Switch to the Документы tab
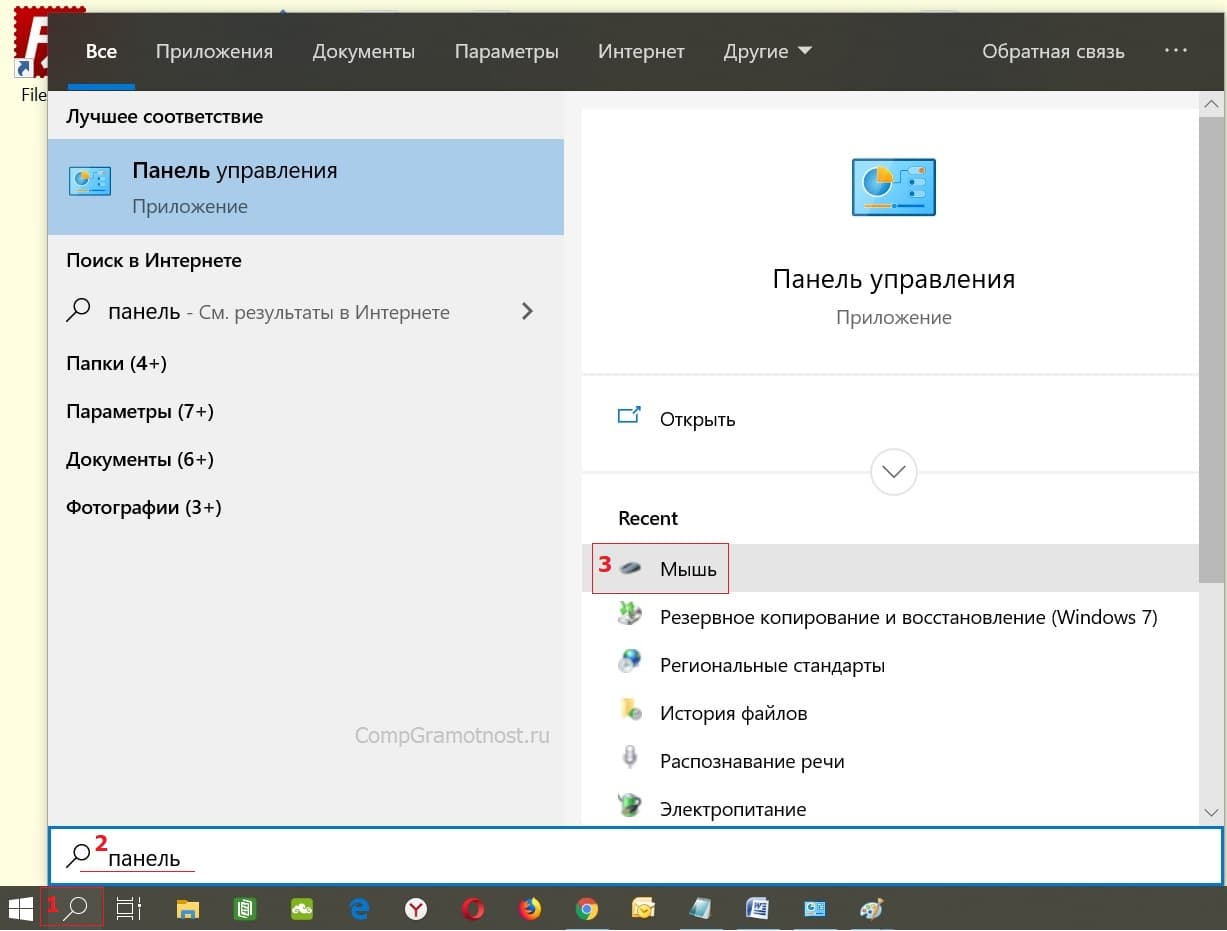The height and width of the screenshot is (931, 1227). click(363, 52)
